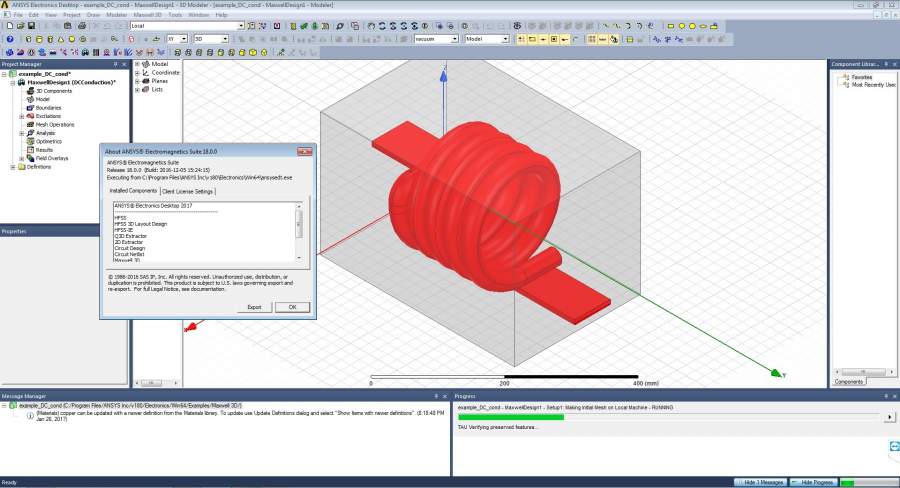Screen dimensions: 900x488
Task: Click the info icon in Message Manager
Action: pos(30,416)
